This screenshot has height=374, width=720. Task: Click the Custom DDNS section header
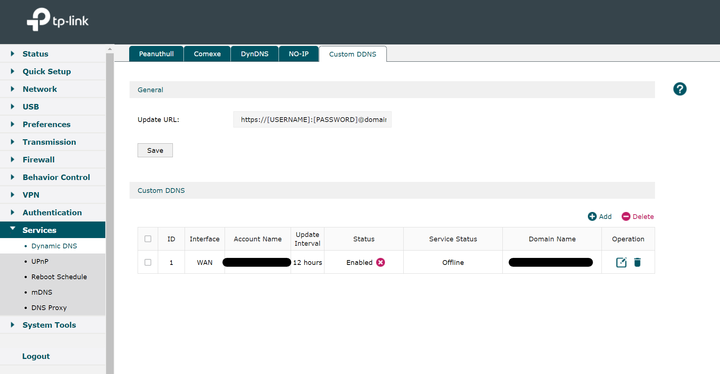(x=392, y=190)
